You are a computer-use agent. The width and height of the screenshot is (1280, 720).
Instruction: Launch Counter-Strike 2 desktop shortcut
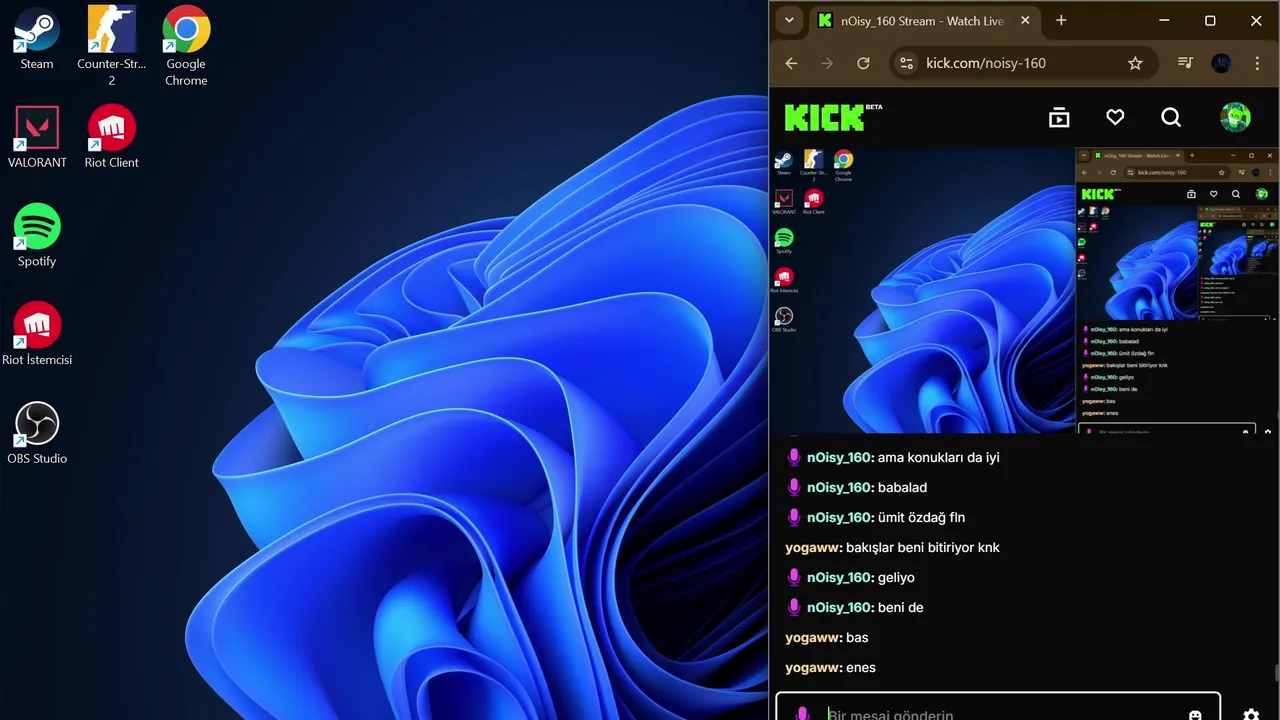pyautogui.click(x=112, y=46)
